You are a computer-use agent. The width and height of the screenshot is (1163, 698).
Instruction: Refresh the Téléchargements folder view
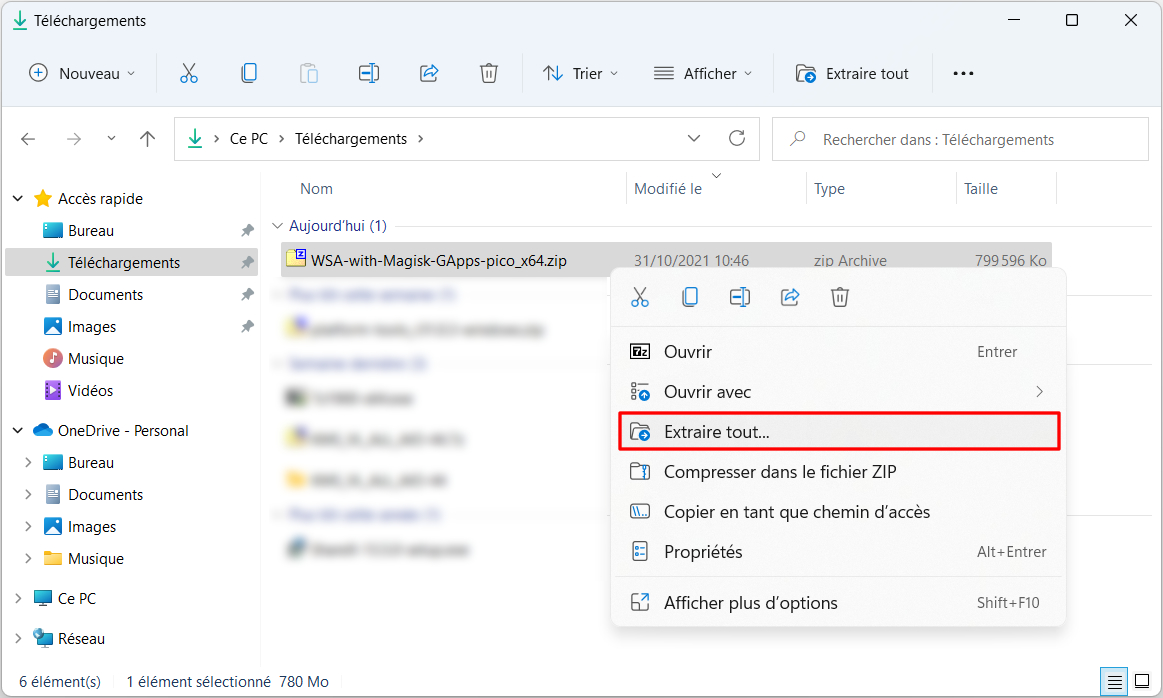[737, 138]
